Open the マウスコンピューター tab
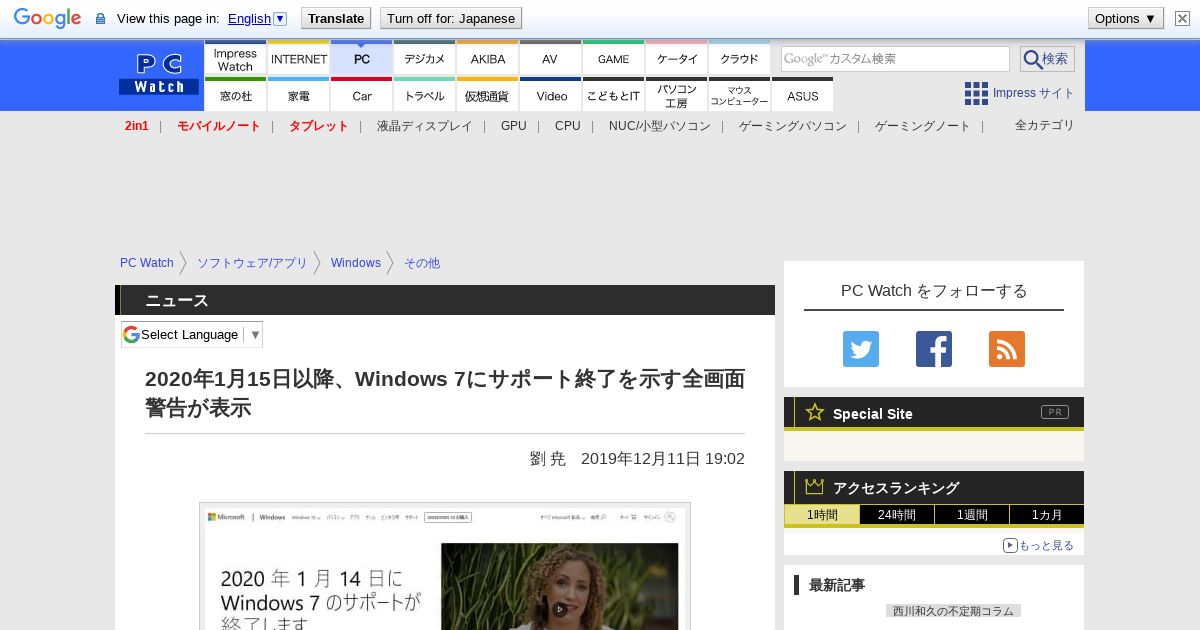Image resolution: width=1200 pixels, height=630 pixels. coord(739,95)
